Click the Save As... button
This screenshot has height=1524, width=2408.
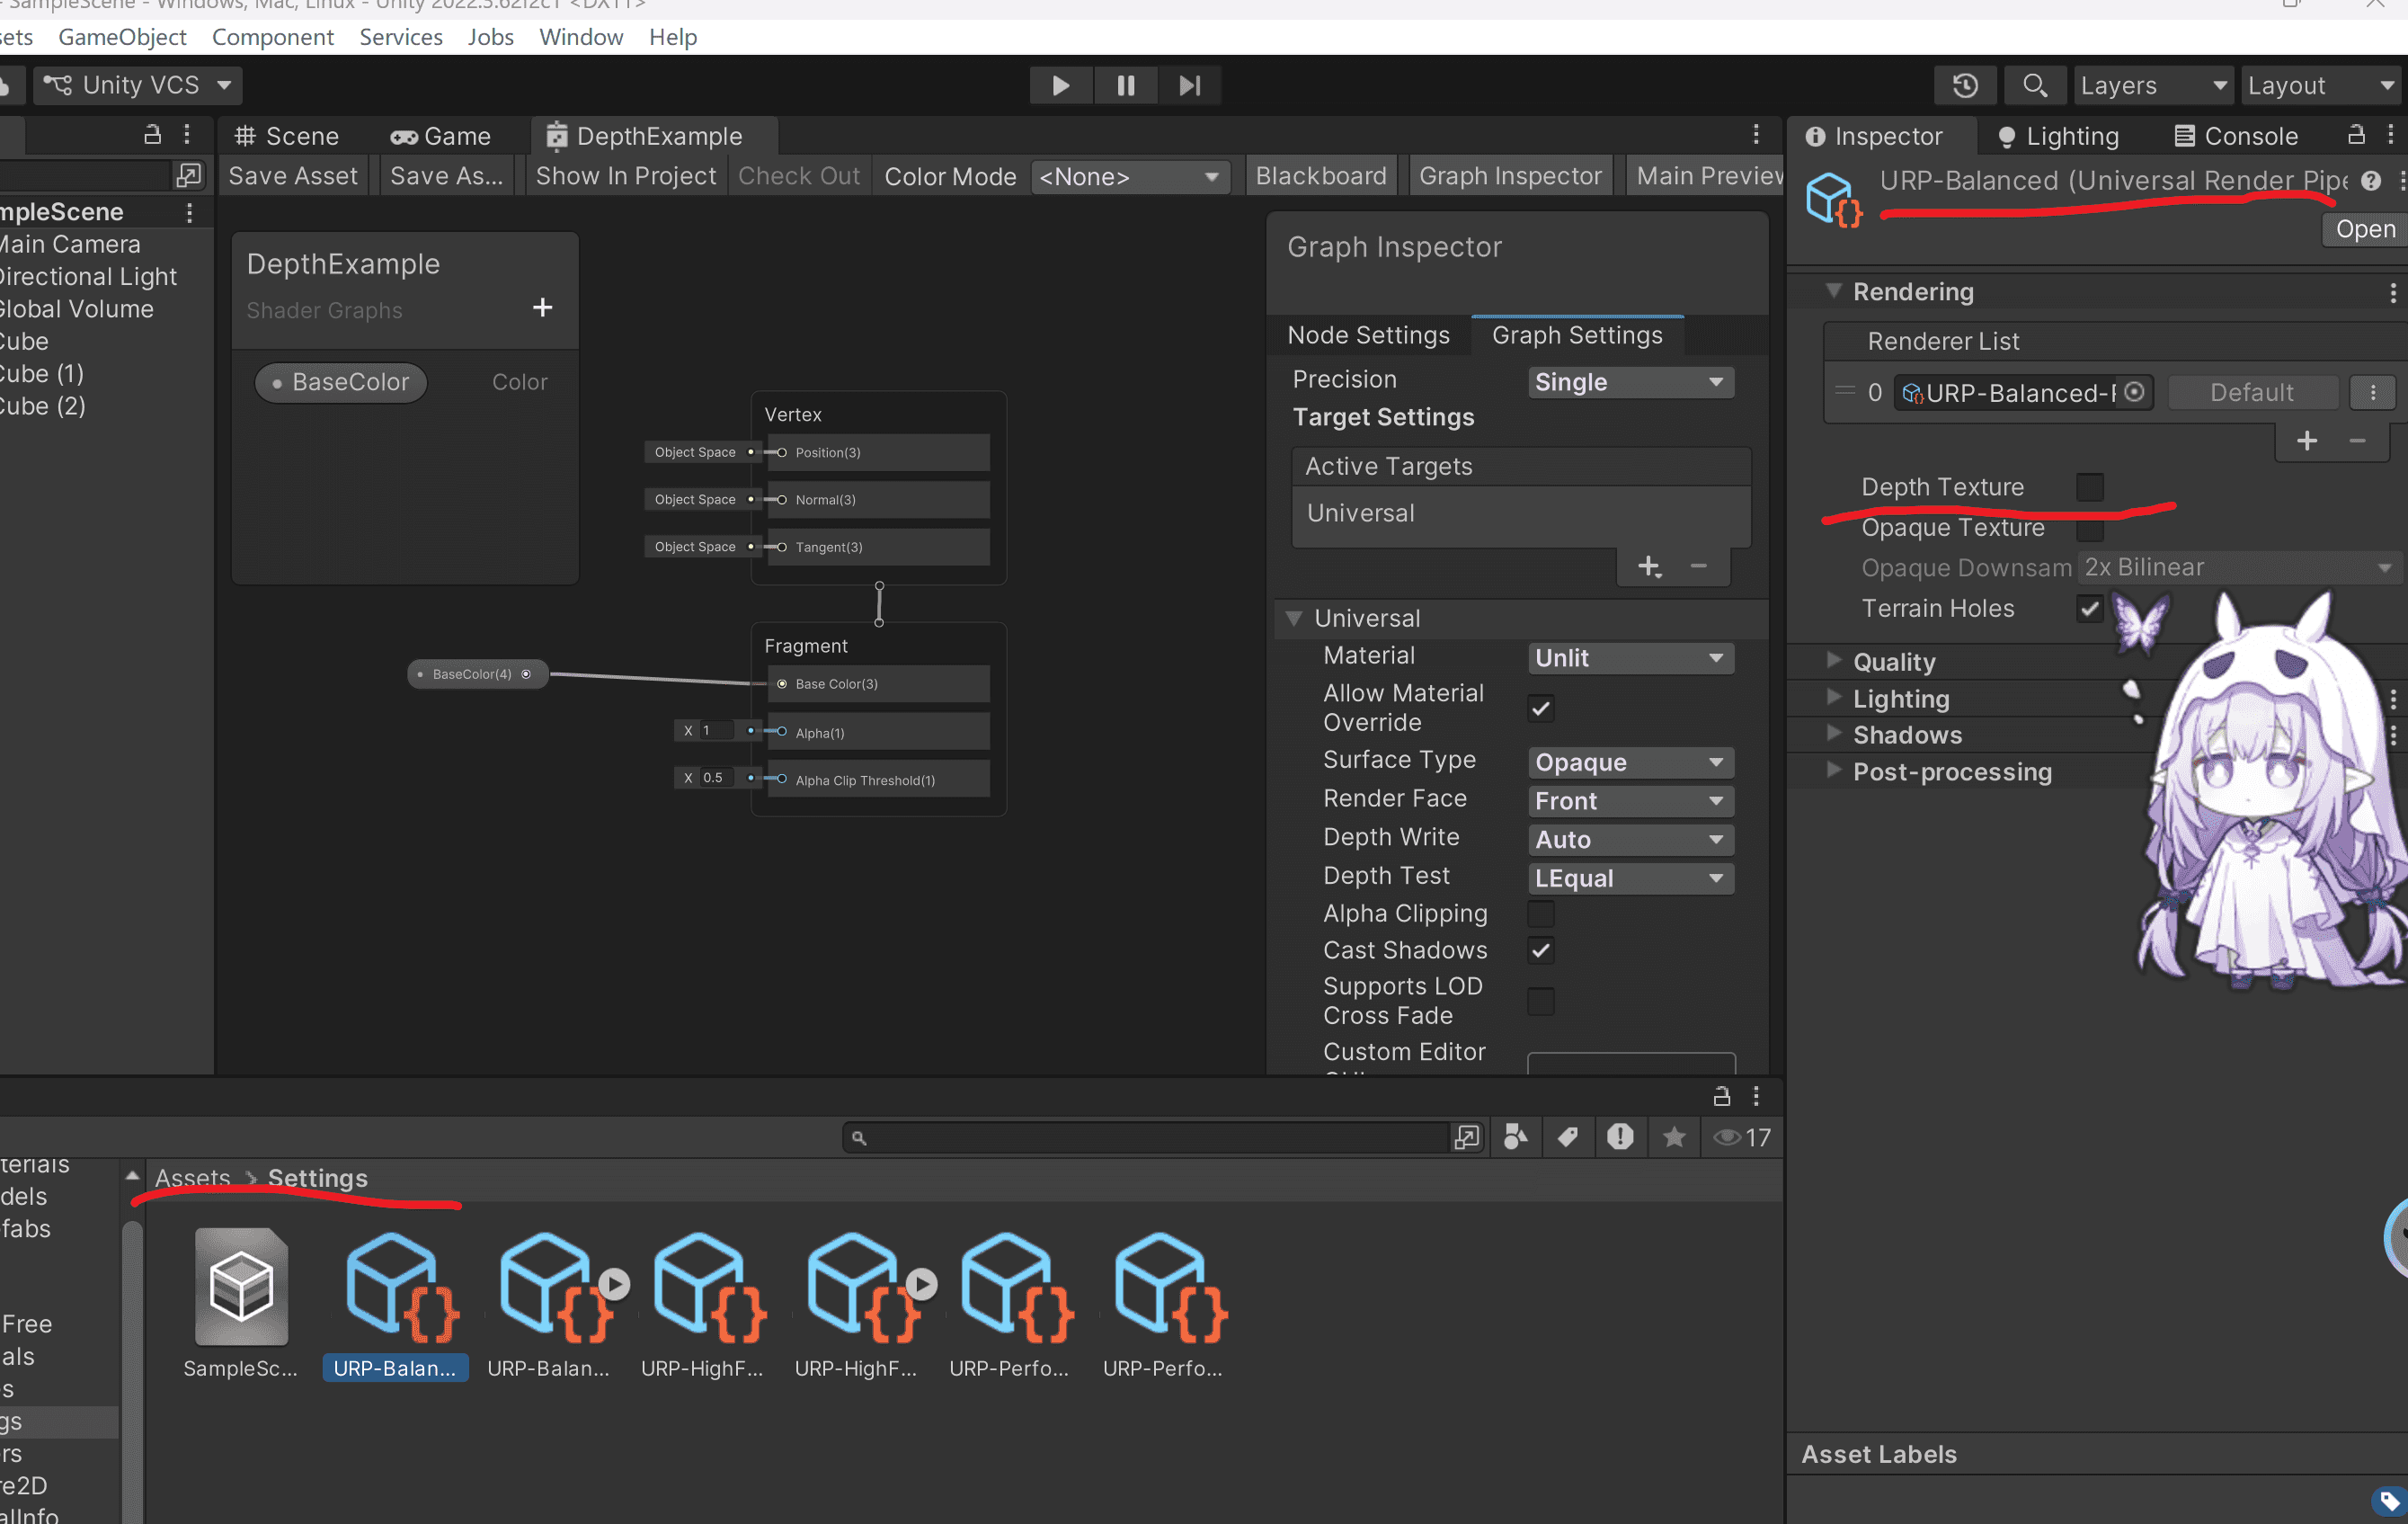(x=446, y=176)
